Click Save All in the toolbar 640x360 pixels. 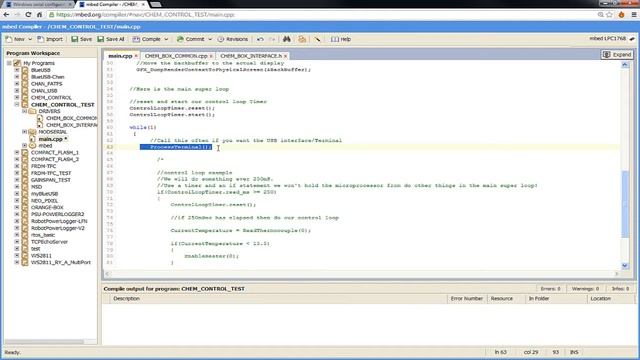(x=111, y=39)
